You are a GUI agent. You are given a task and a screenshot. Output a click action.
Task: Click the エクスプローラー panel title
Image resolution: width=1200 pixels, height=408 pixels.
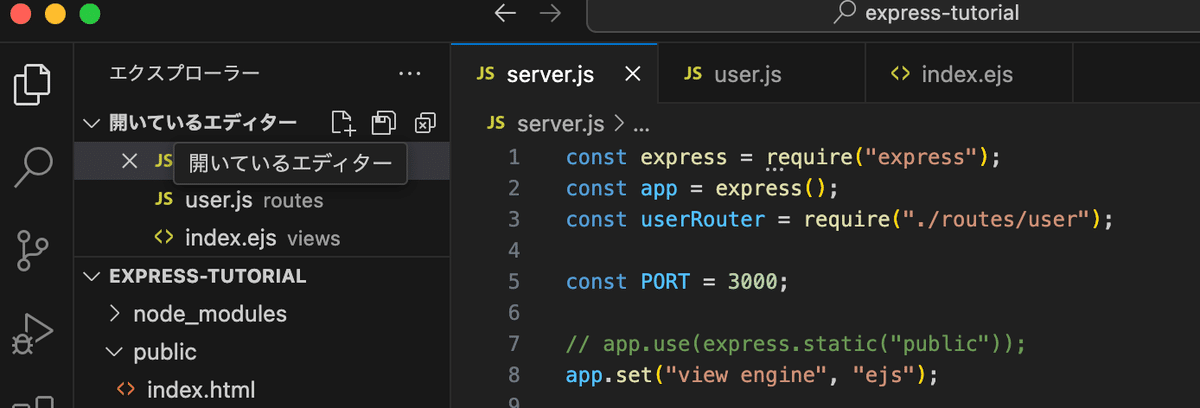pos(185,73)
